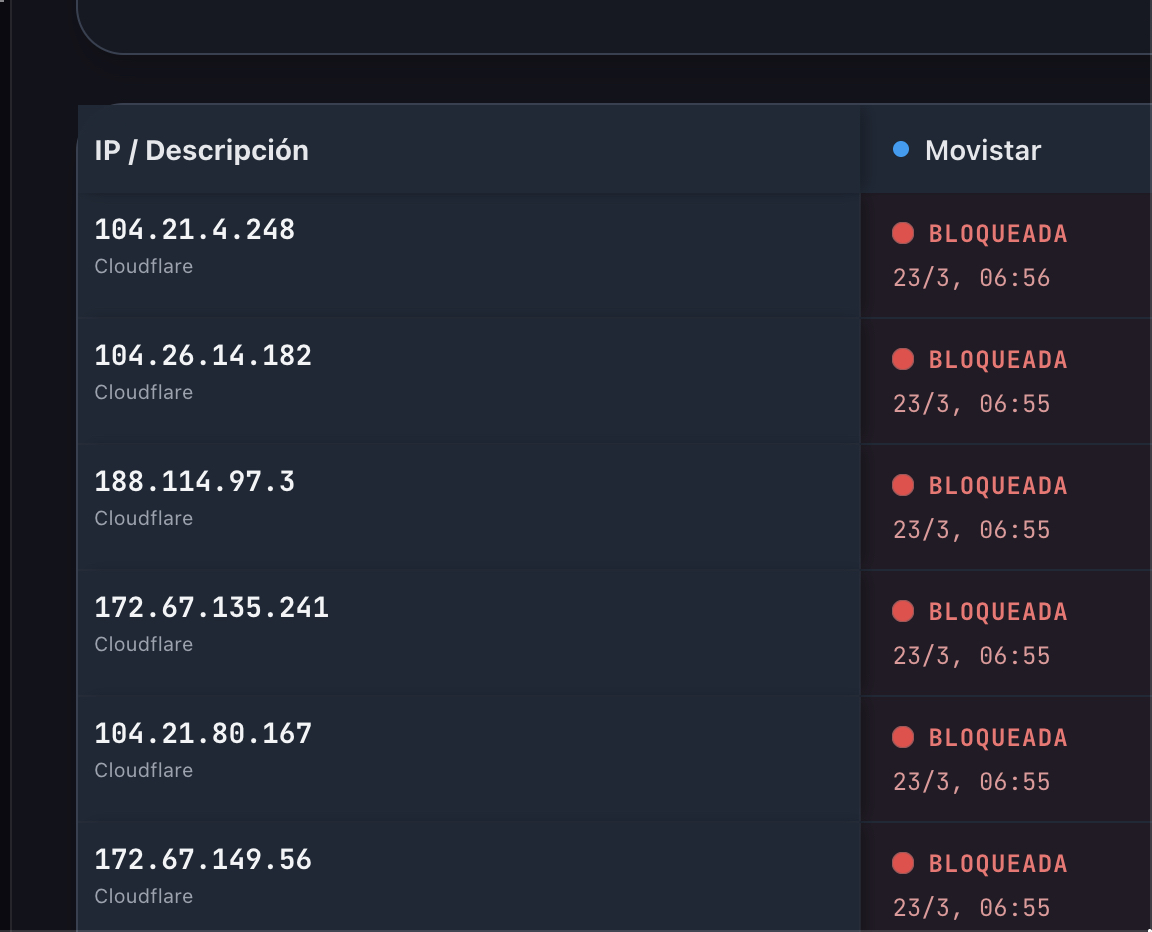1152x932 pixels.
Task: Select IP address 104.26.14.182
Action: (x=203, y=355)
